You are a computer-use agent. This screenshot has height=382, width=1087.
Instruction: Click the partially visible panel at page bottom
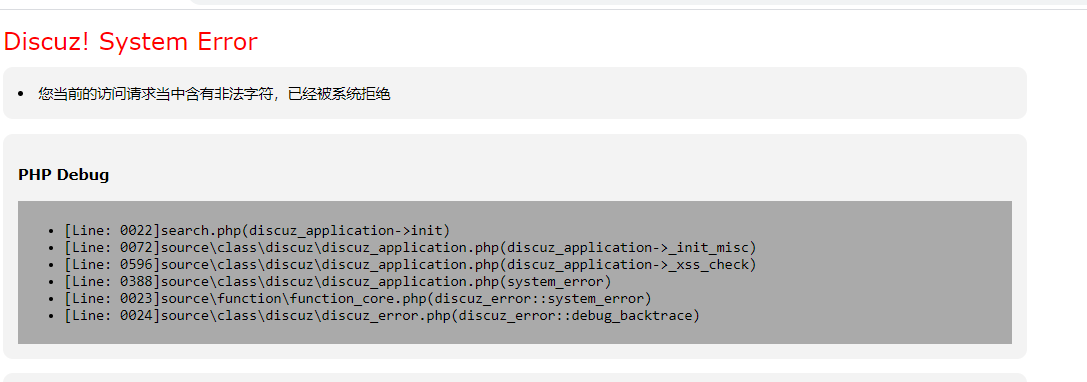[514, 378]
